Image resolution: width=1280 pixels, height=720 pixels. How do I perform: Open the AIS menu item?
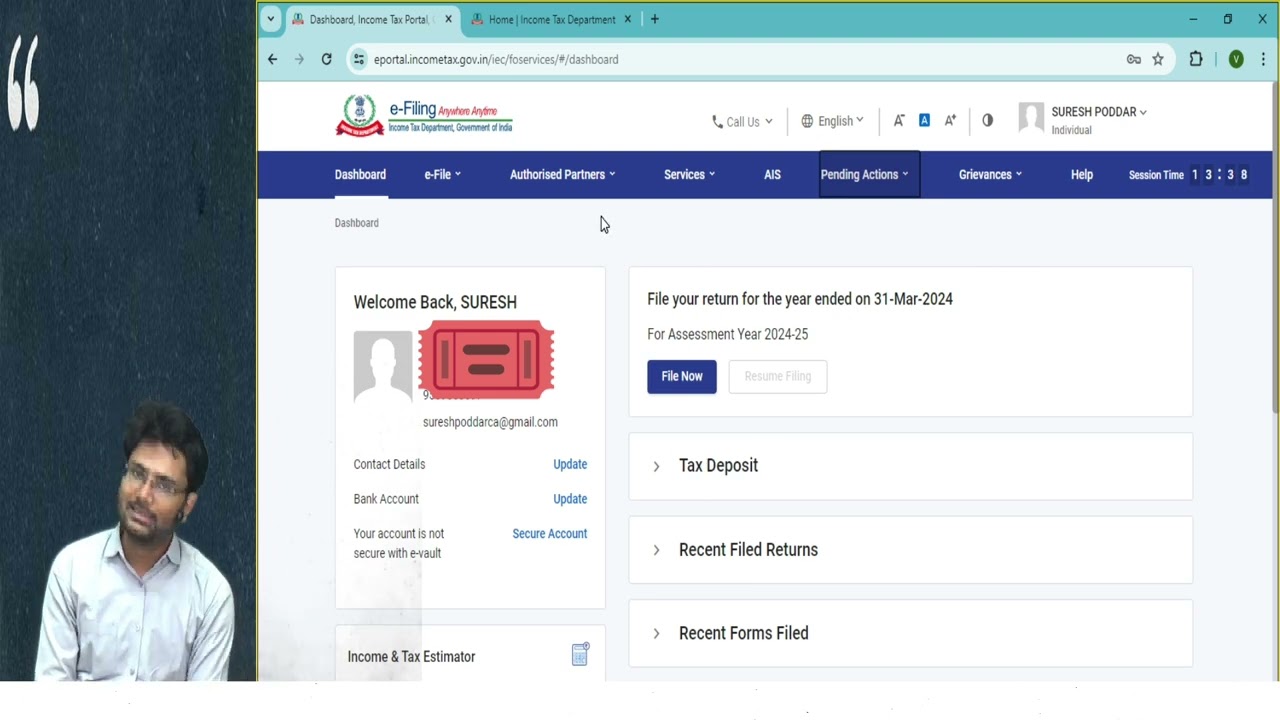(x=772, y=174)
